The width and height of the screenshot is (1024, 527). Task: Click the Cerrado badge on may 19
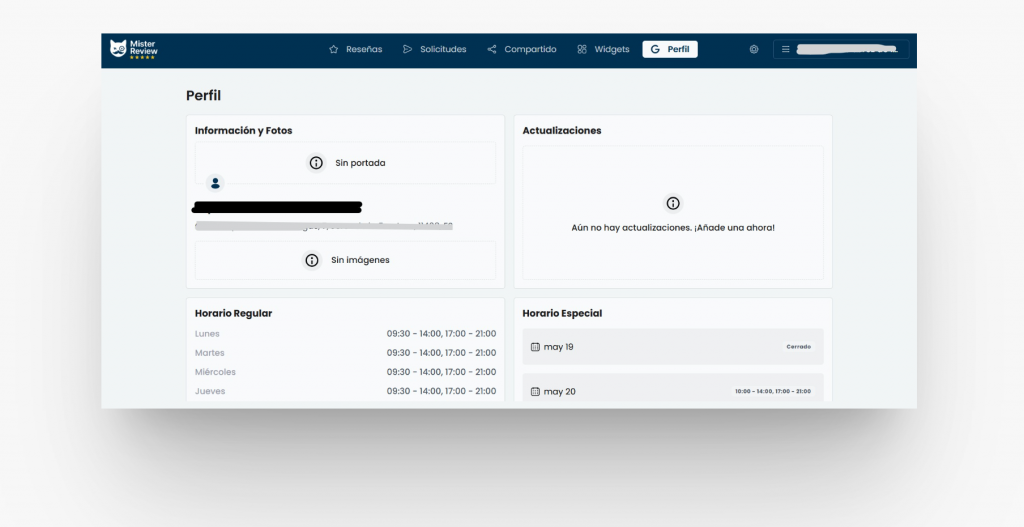(x=798, y=347)
